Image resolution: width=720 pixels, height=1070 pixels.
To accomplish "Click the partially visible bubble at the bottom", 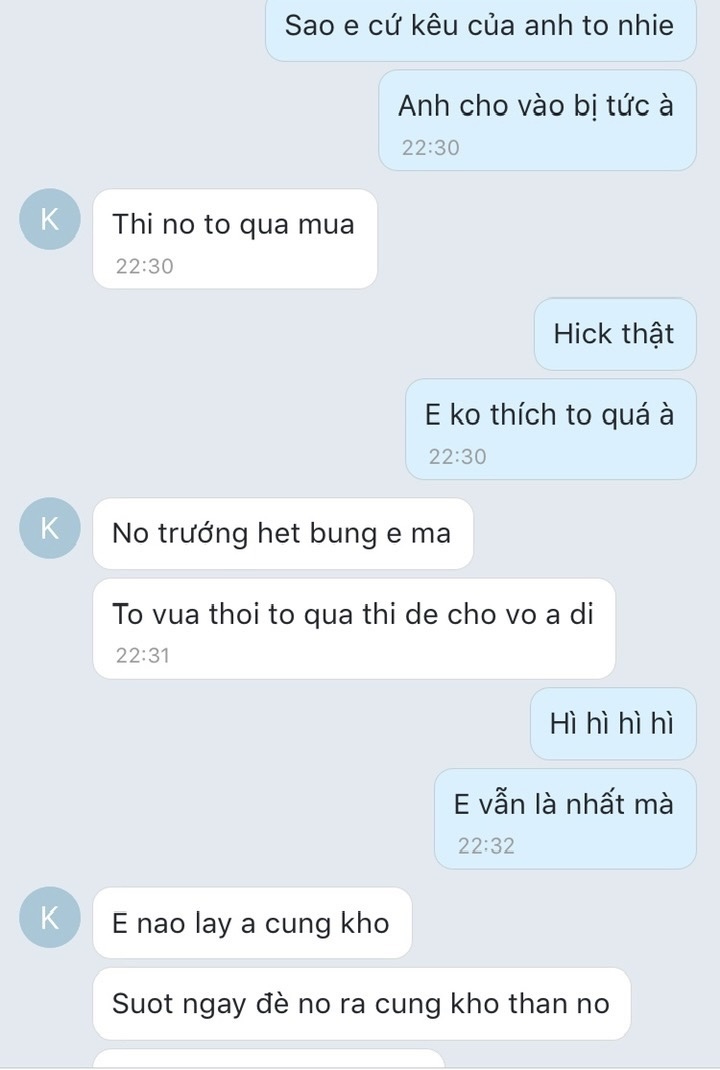I will click(x=268, y=1058).
